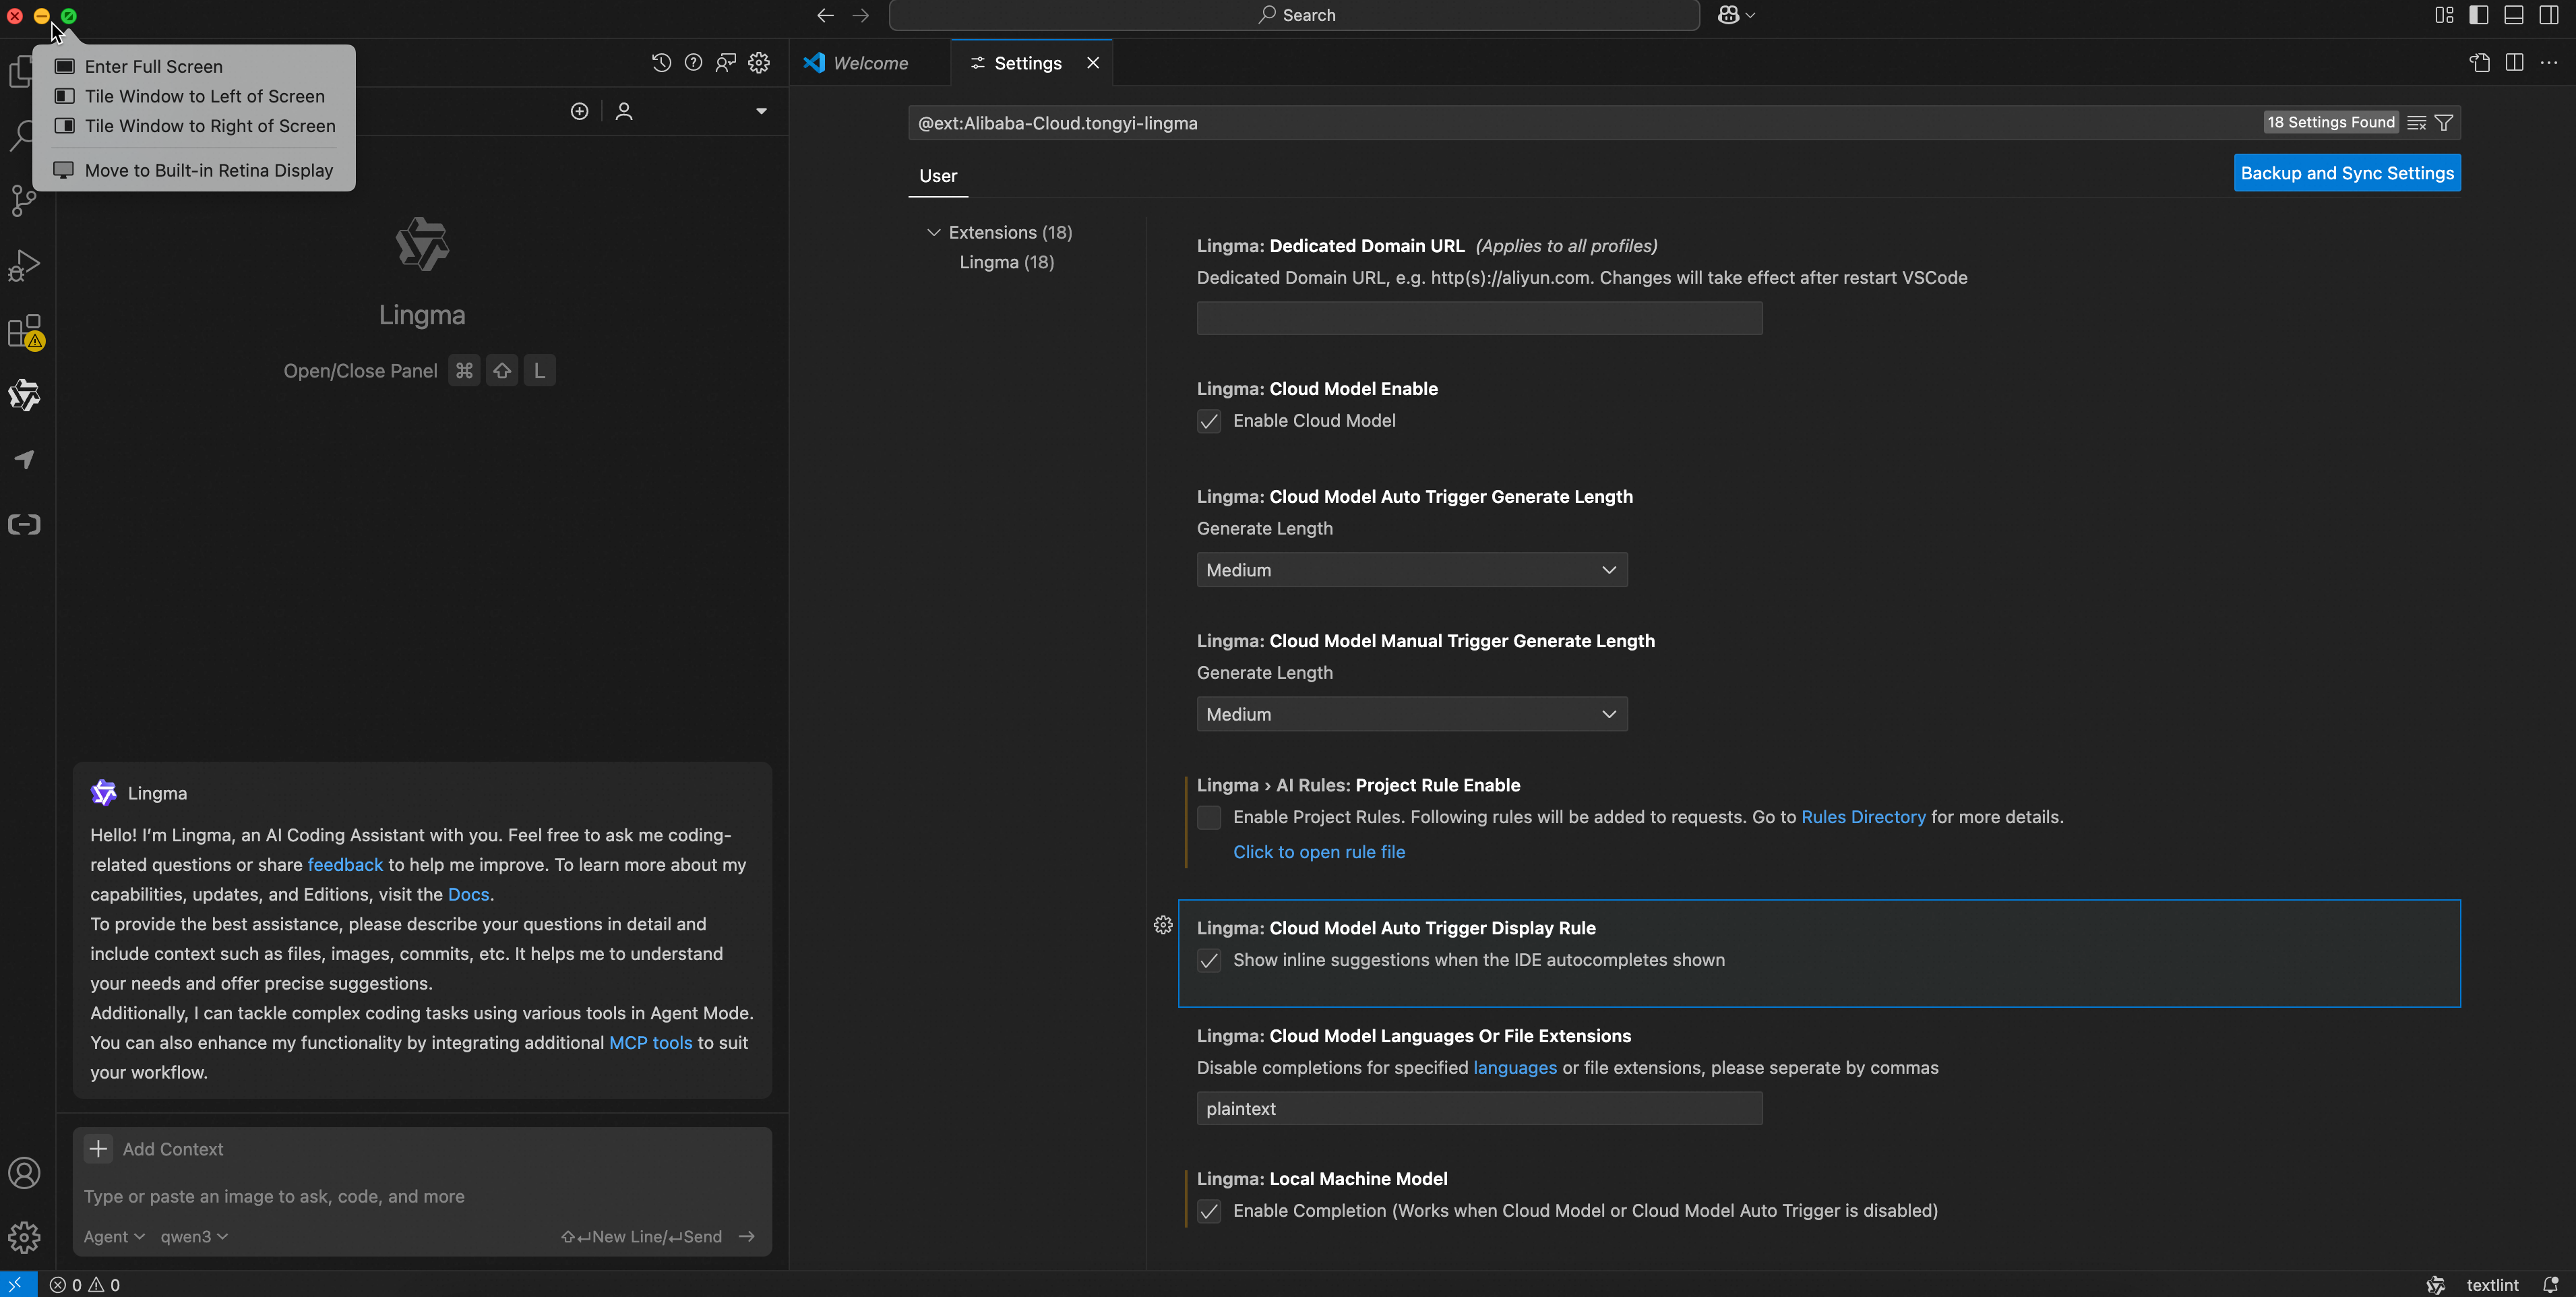Open Copilot icon menu in title bar
The image size is (2576, 1297).
[x=1736, y=15]
